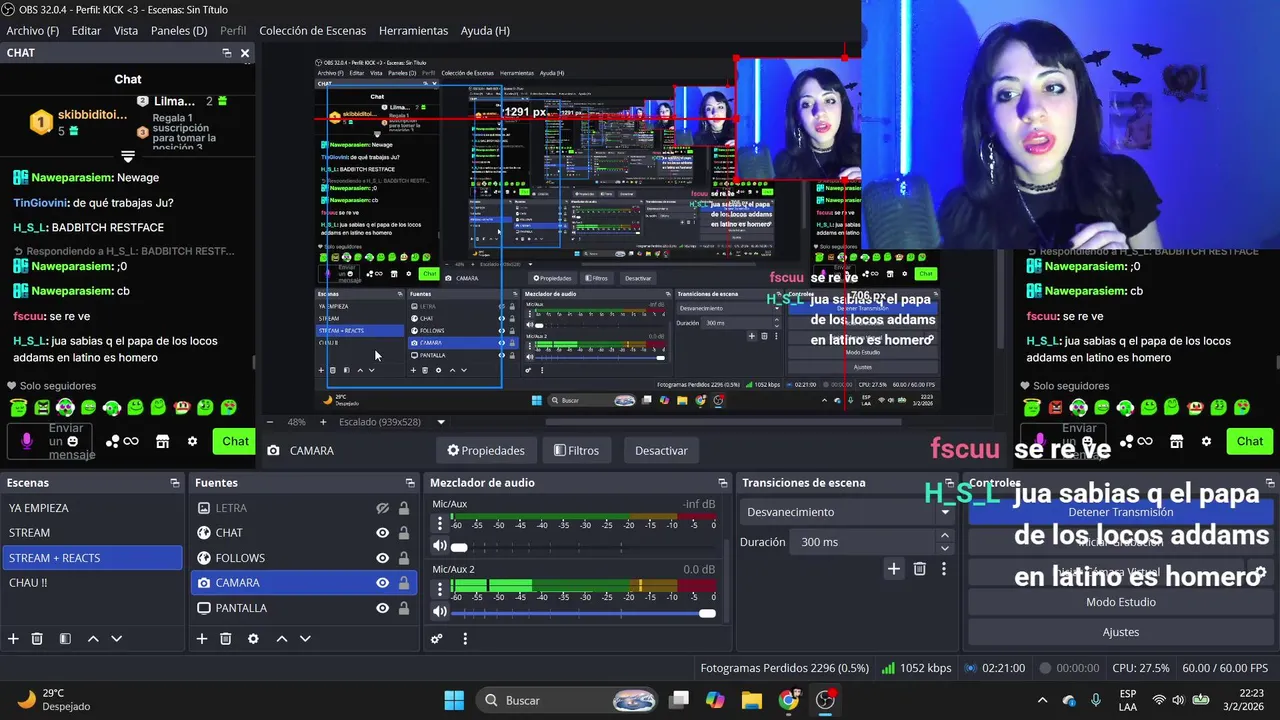Undock the Fuentes panel
Image resolution: width=1280 pixels, height=720 pixels.
pyautogui.click(x=410, y=483)
